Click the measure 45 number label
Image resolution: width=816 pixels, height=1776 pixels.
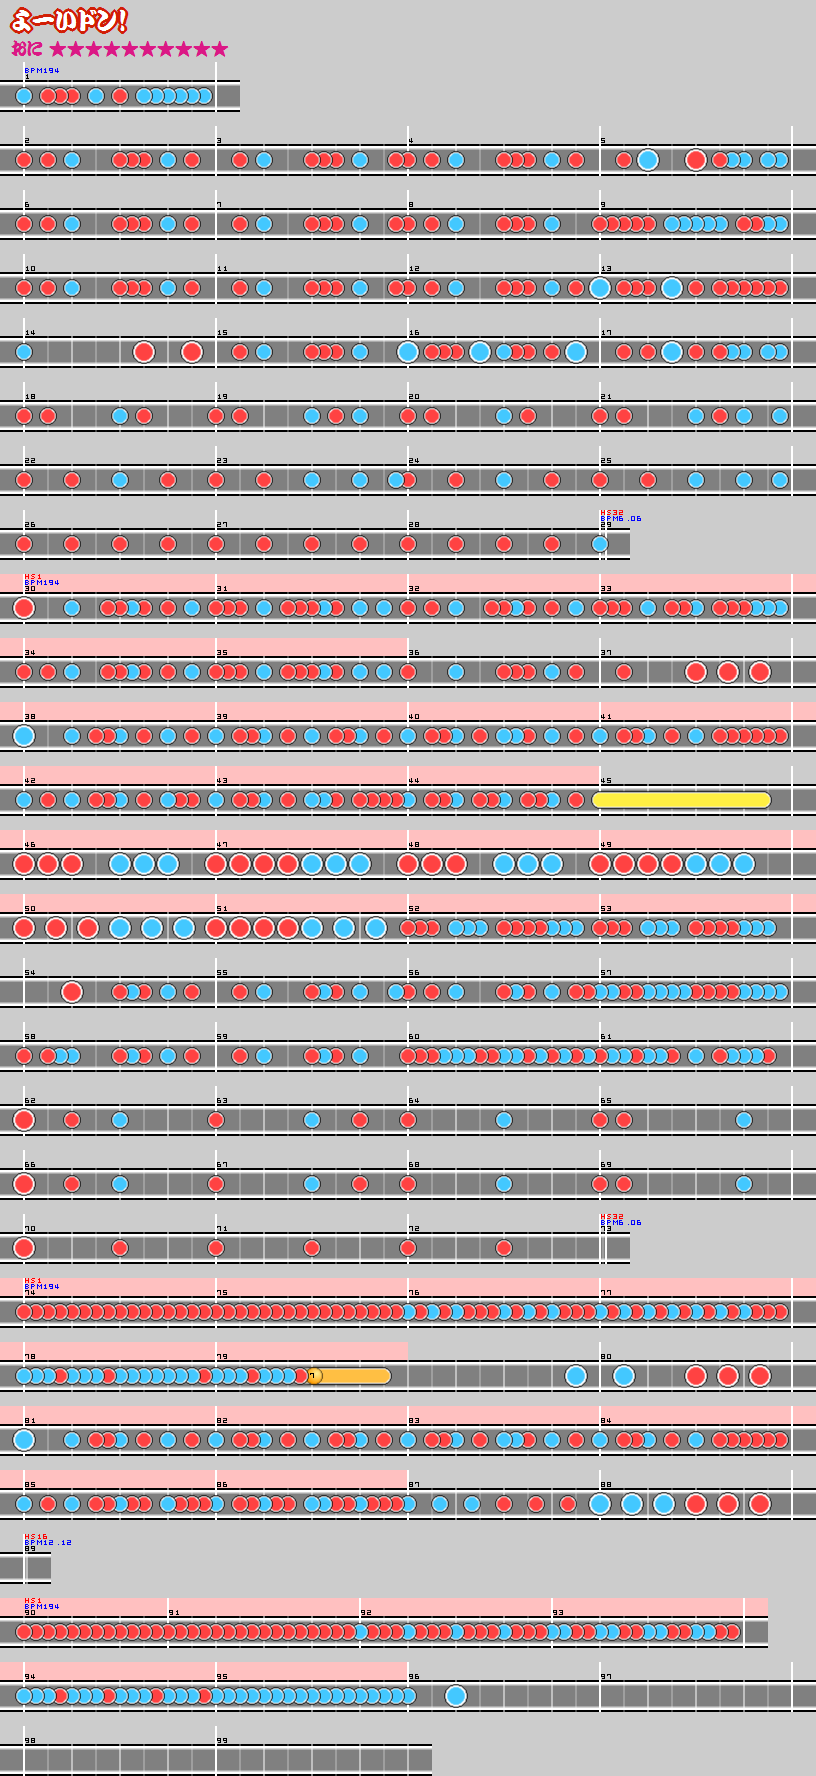[606, 781]
